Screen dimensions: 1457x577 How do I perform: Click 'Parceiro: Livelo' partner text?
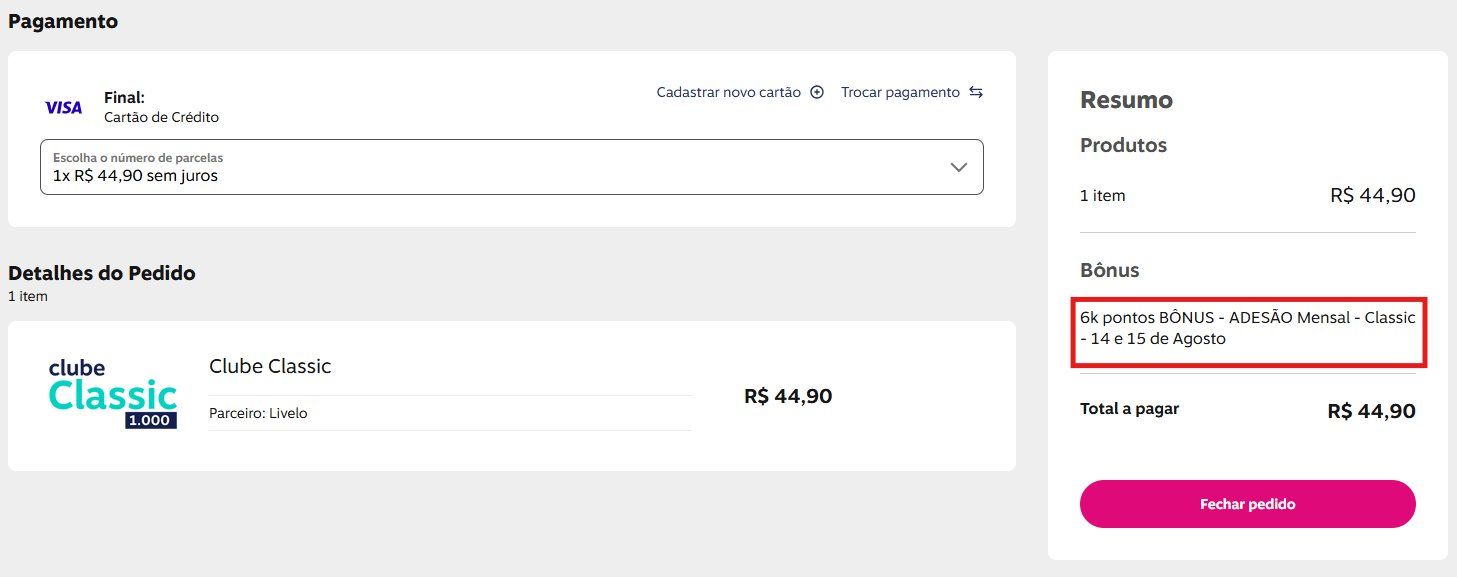pos(258,413)
